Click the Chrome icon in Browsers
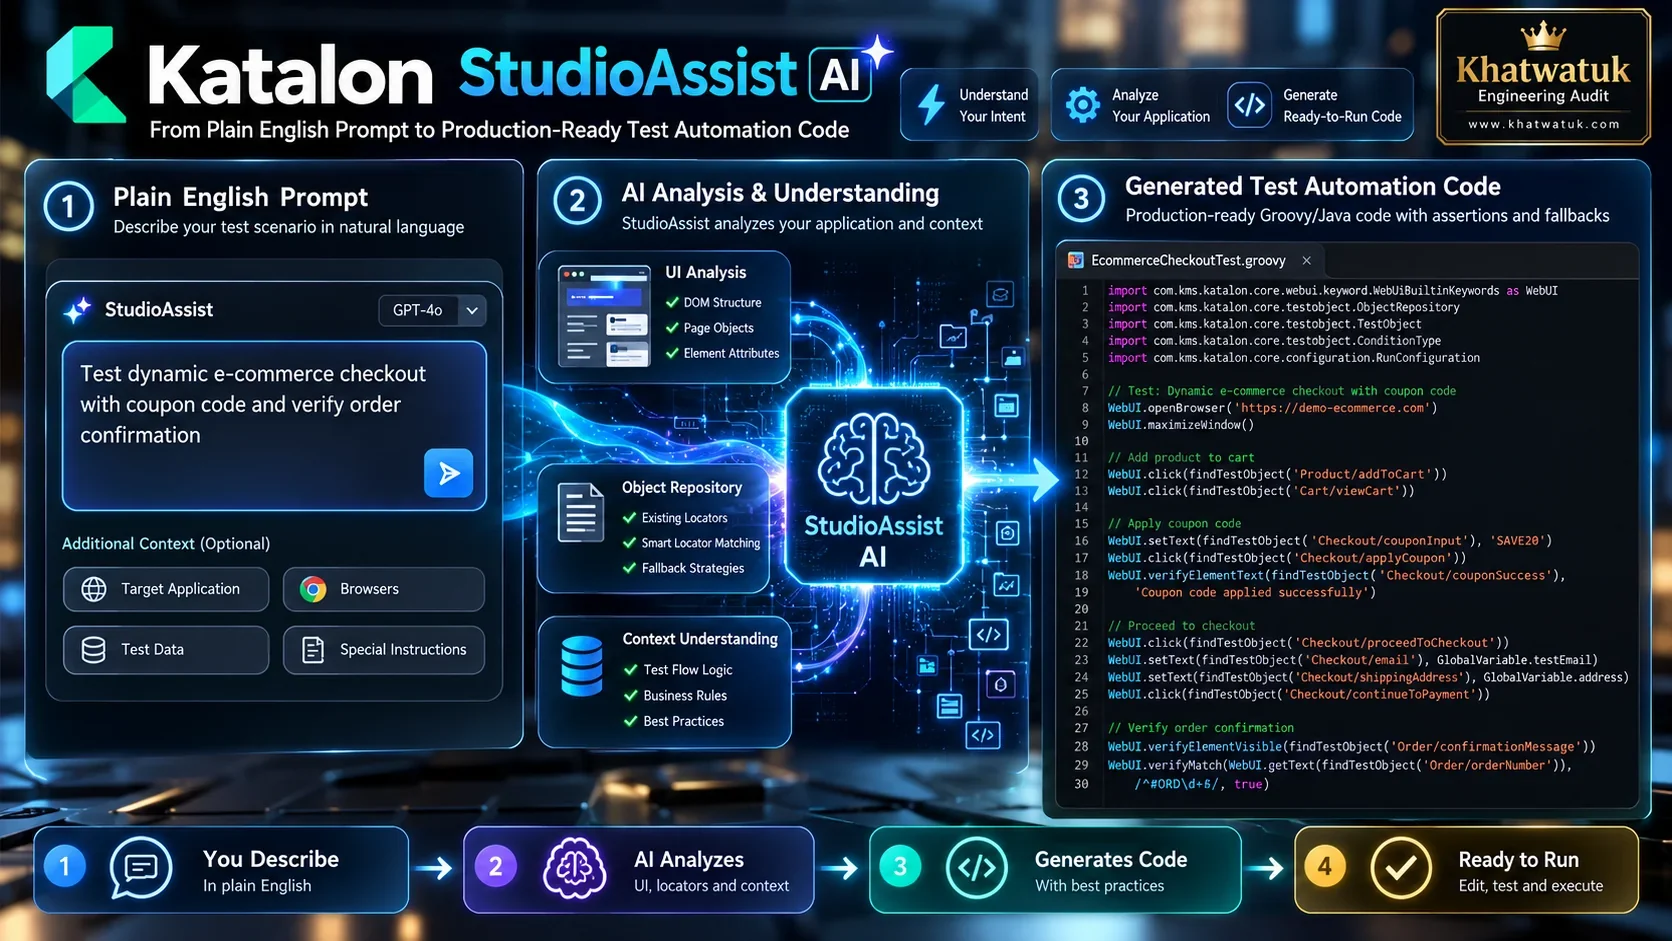Viewport: 1672px width, 941px height. pyautogui.click(x=313, y=589)
